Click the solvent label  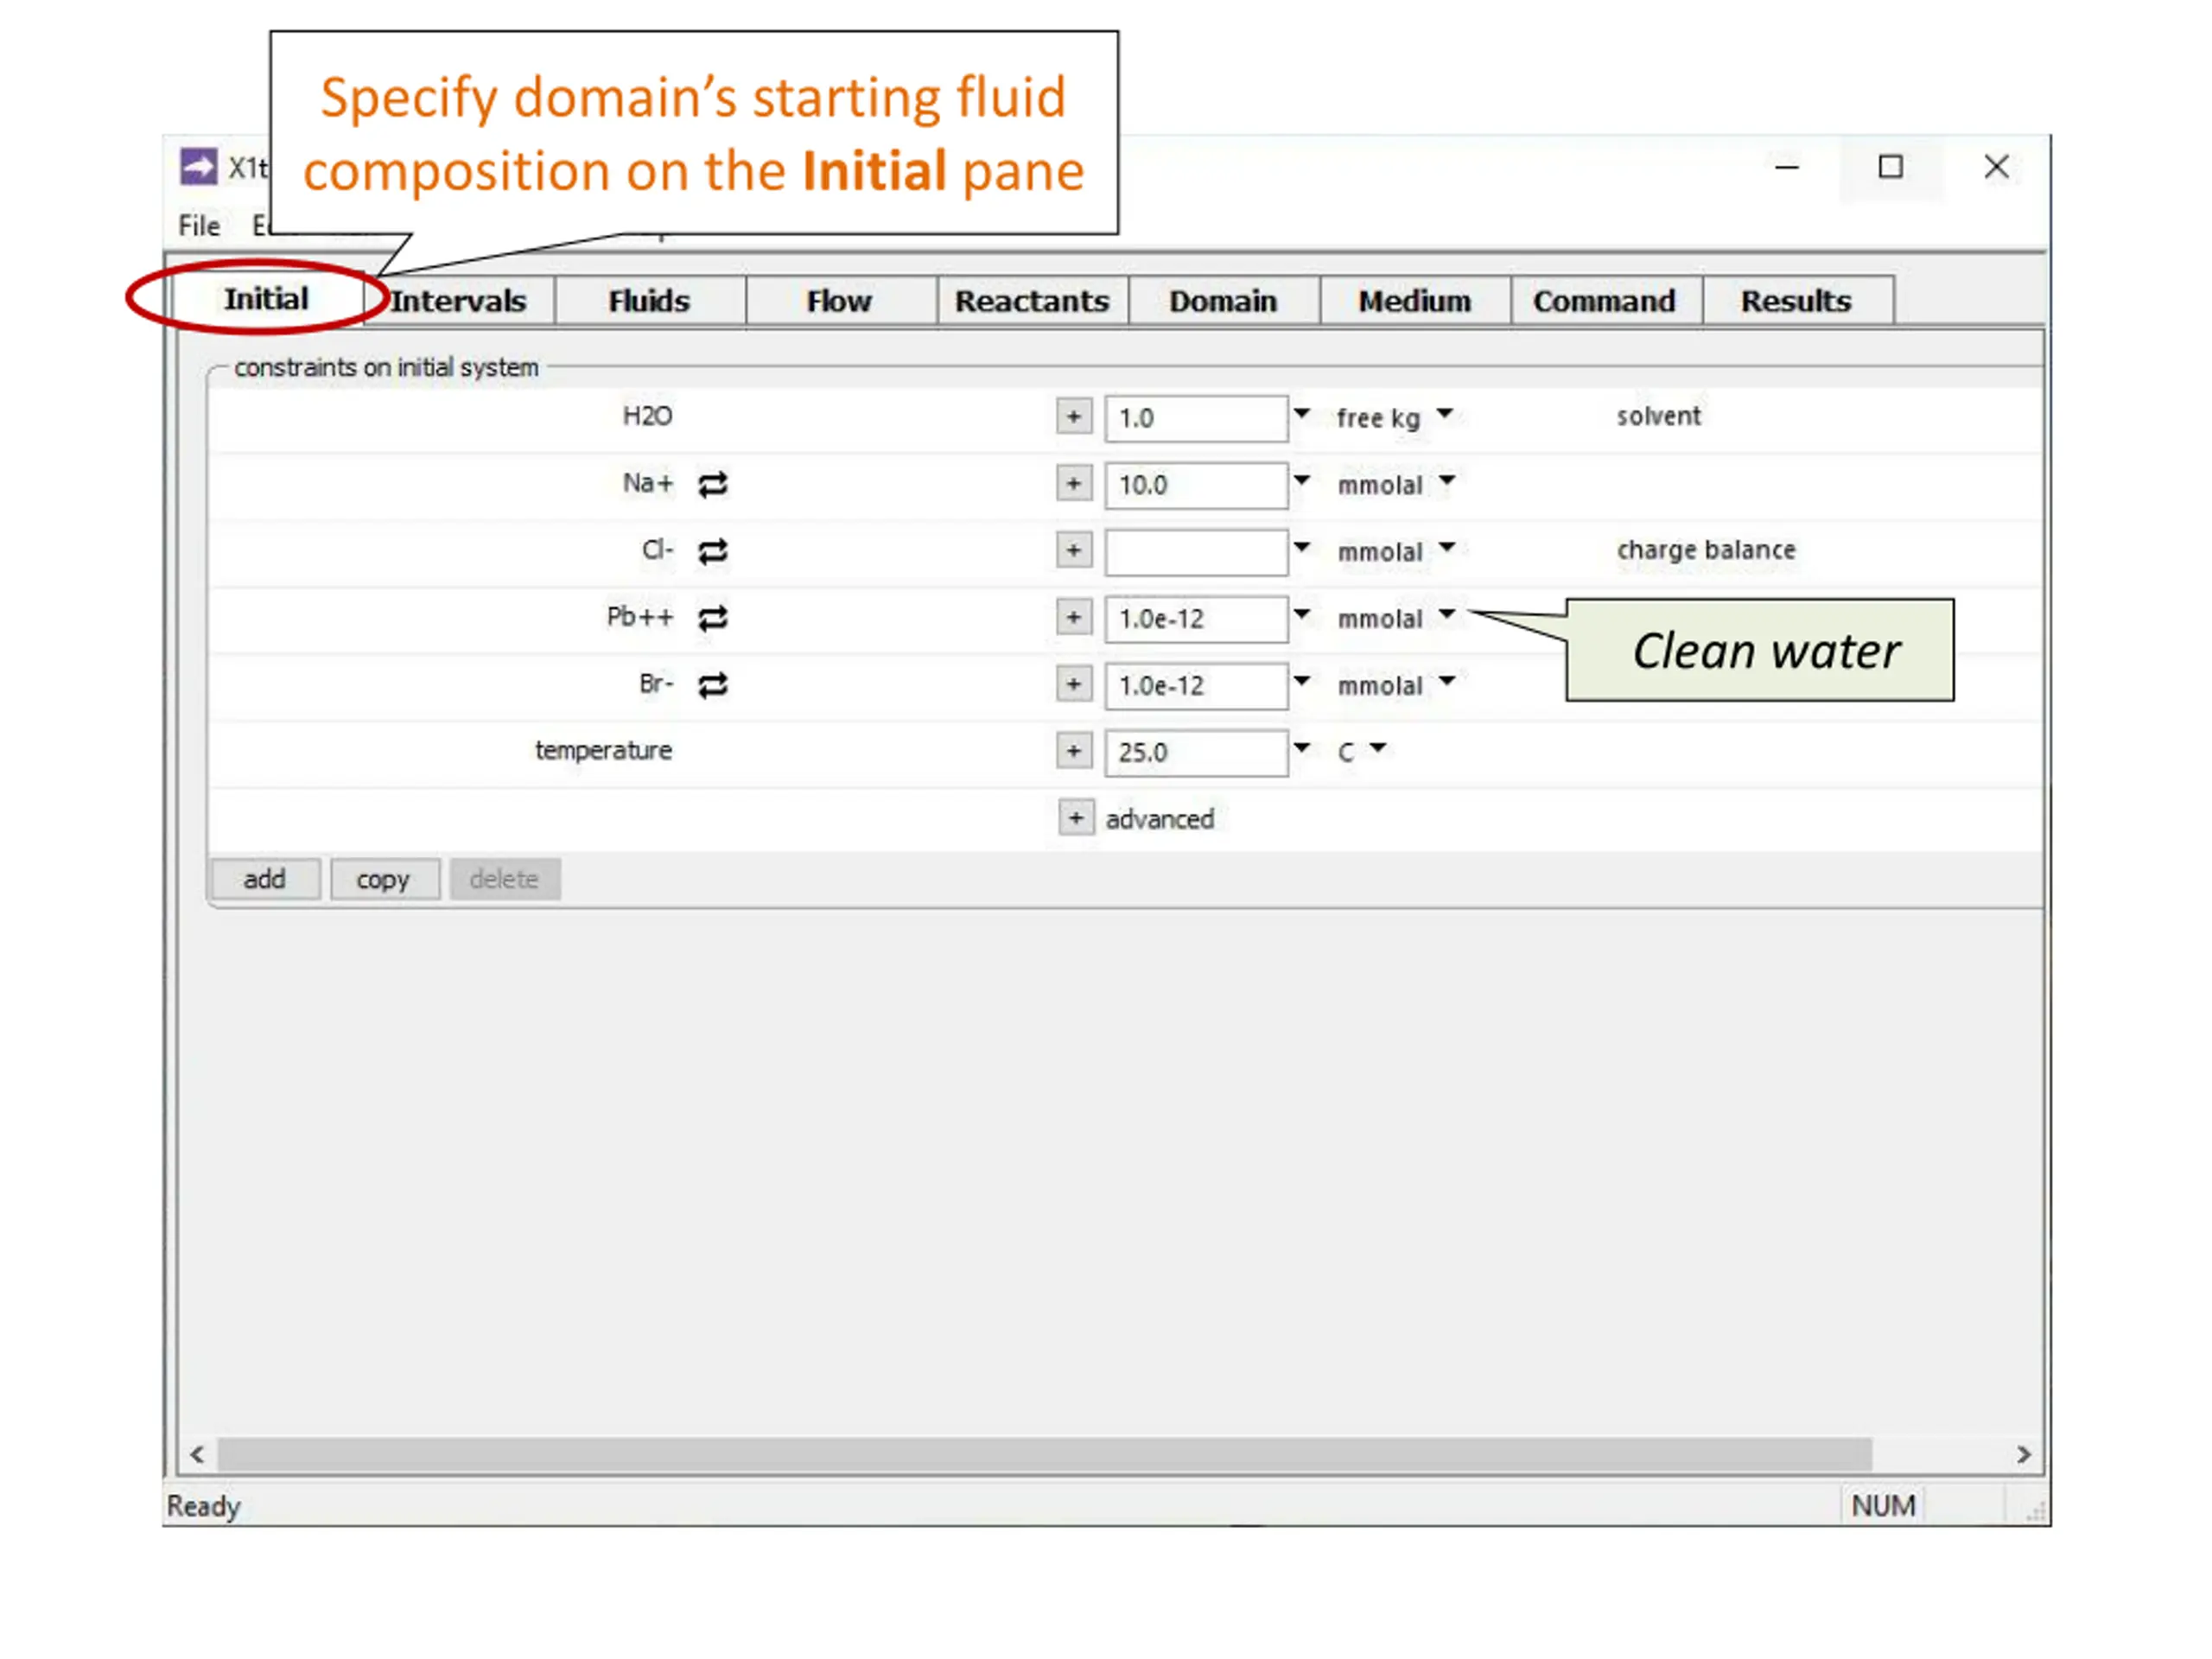click(x=1658, y=416)
